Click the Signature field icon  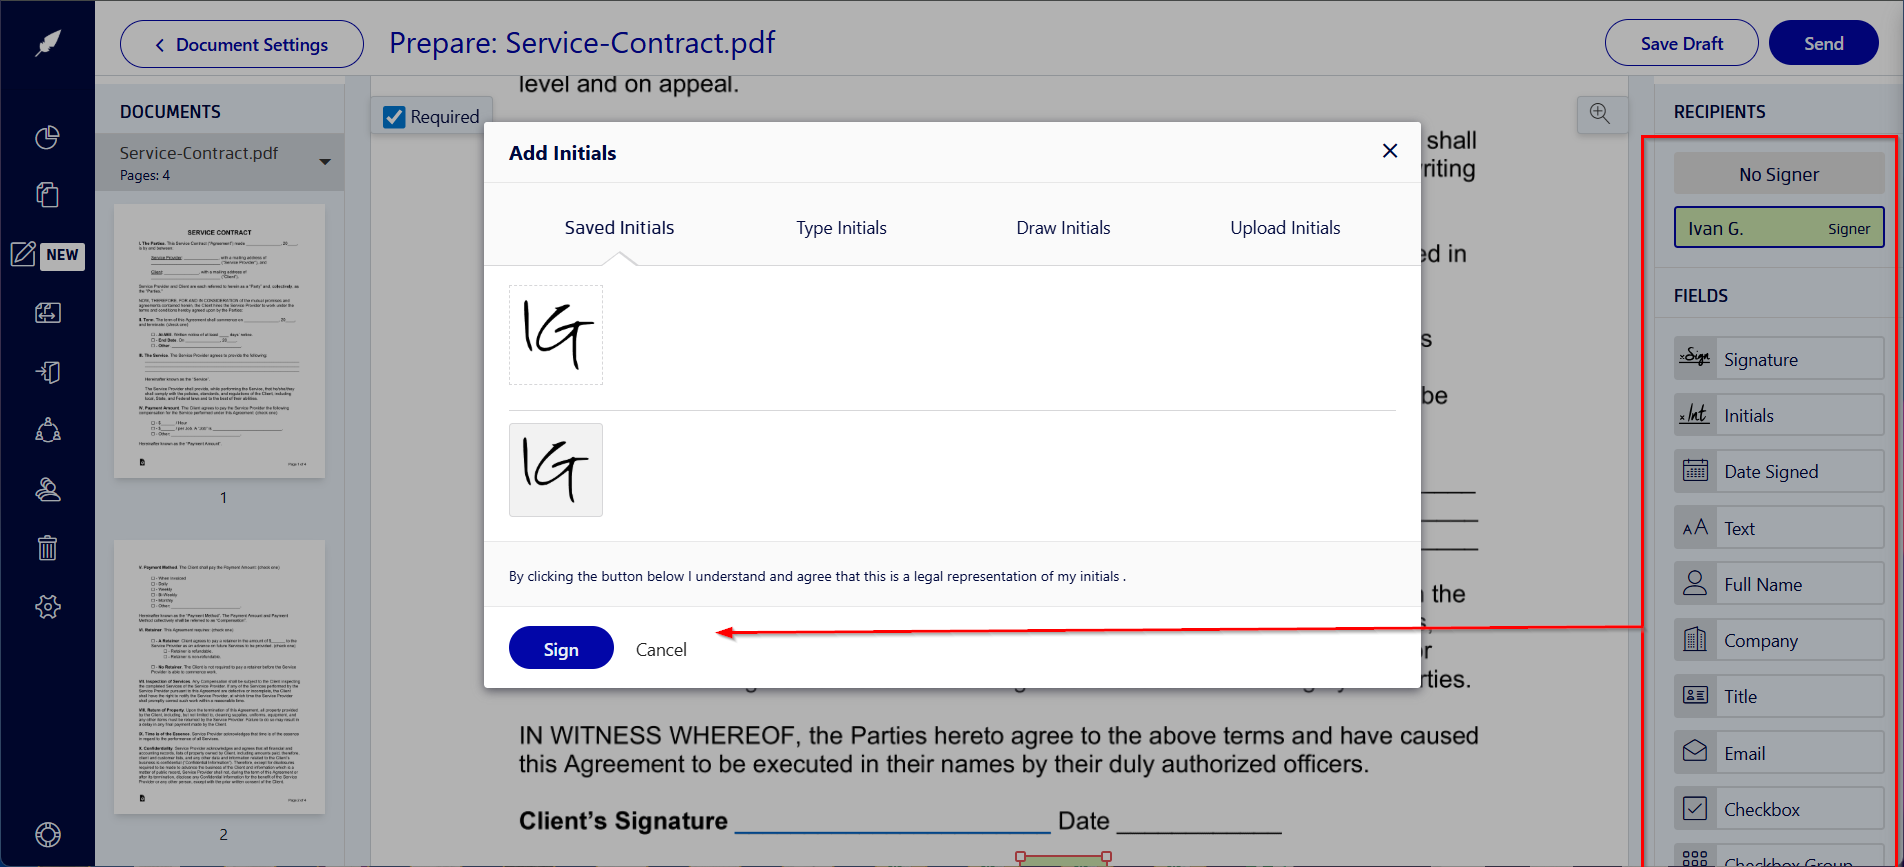click(x=1695, y=358)
